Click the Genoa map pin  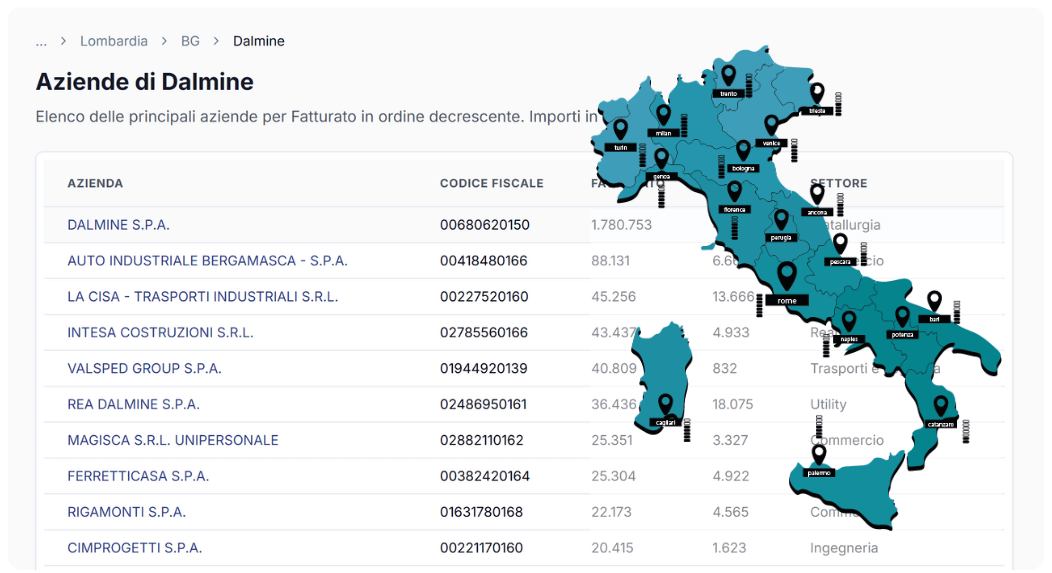coord(662,158)
